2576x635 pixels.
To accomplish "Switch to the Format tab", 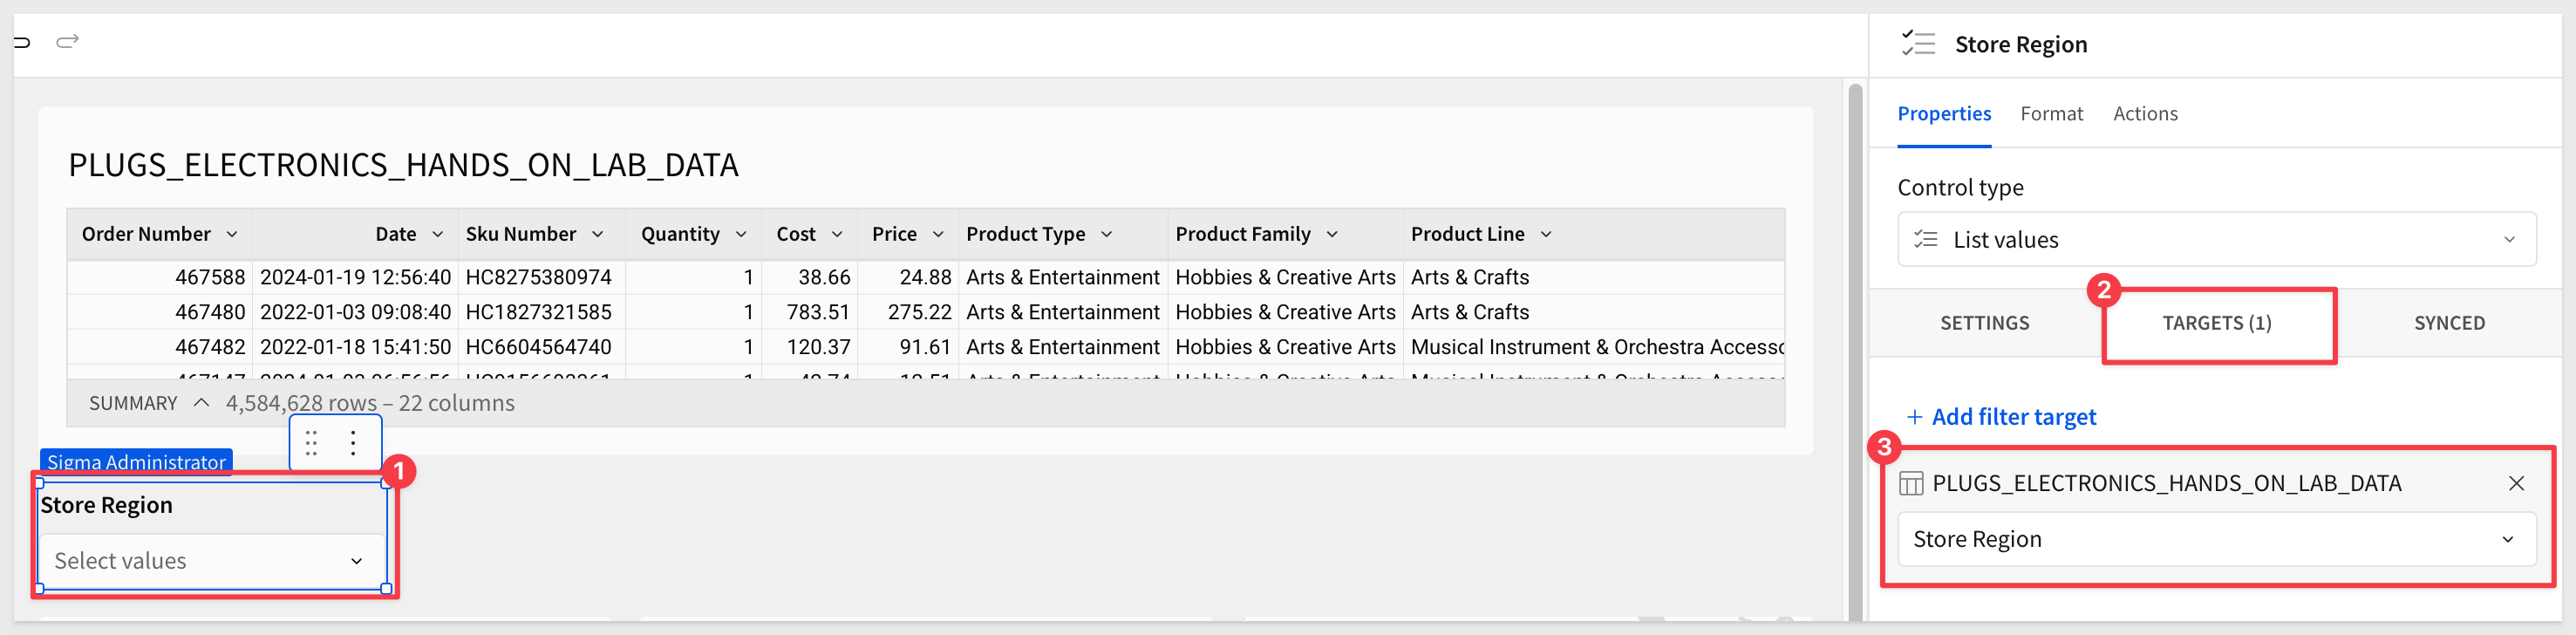I will tap(2051, 114).
